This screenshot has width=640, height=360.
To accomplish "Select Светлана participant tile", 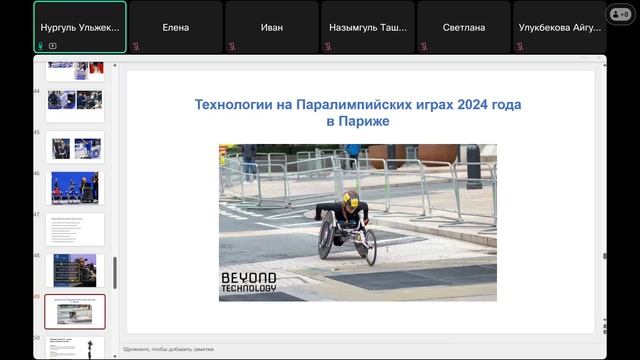I will (464, 27).
